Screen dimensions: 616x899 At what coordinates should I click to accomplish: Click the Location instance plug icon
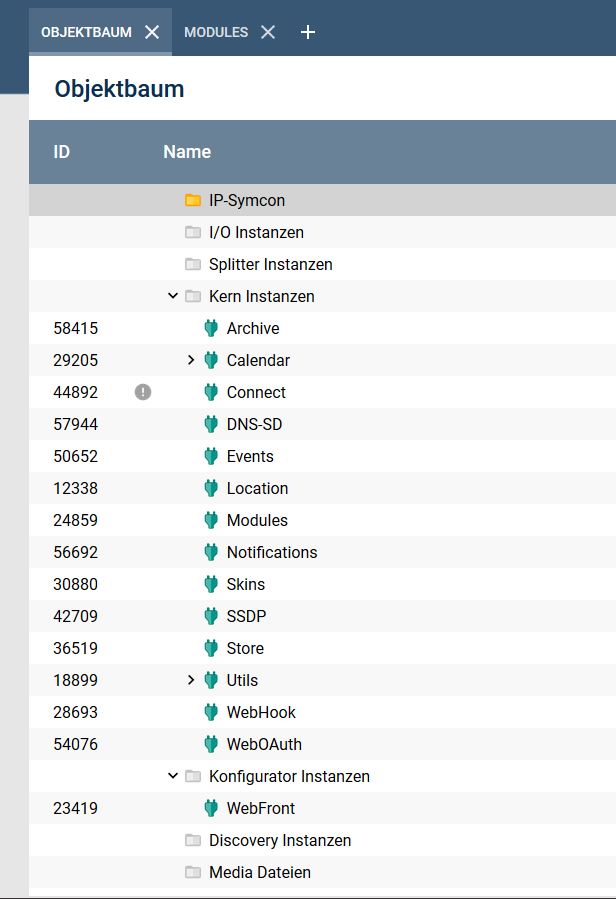pos(211,488)
